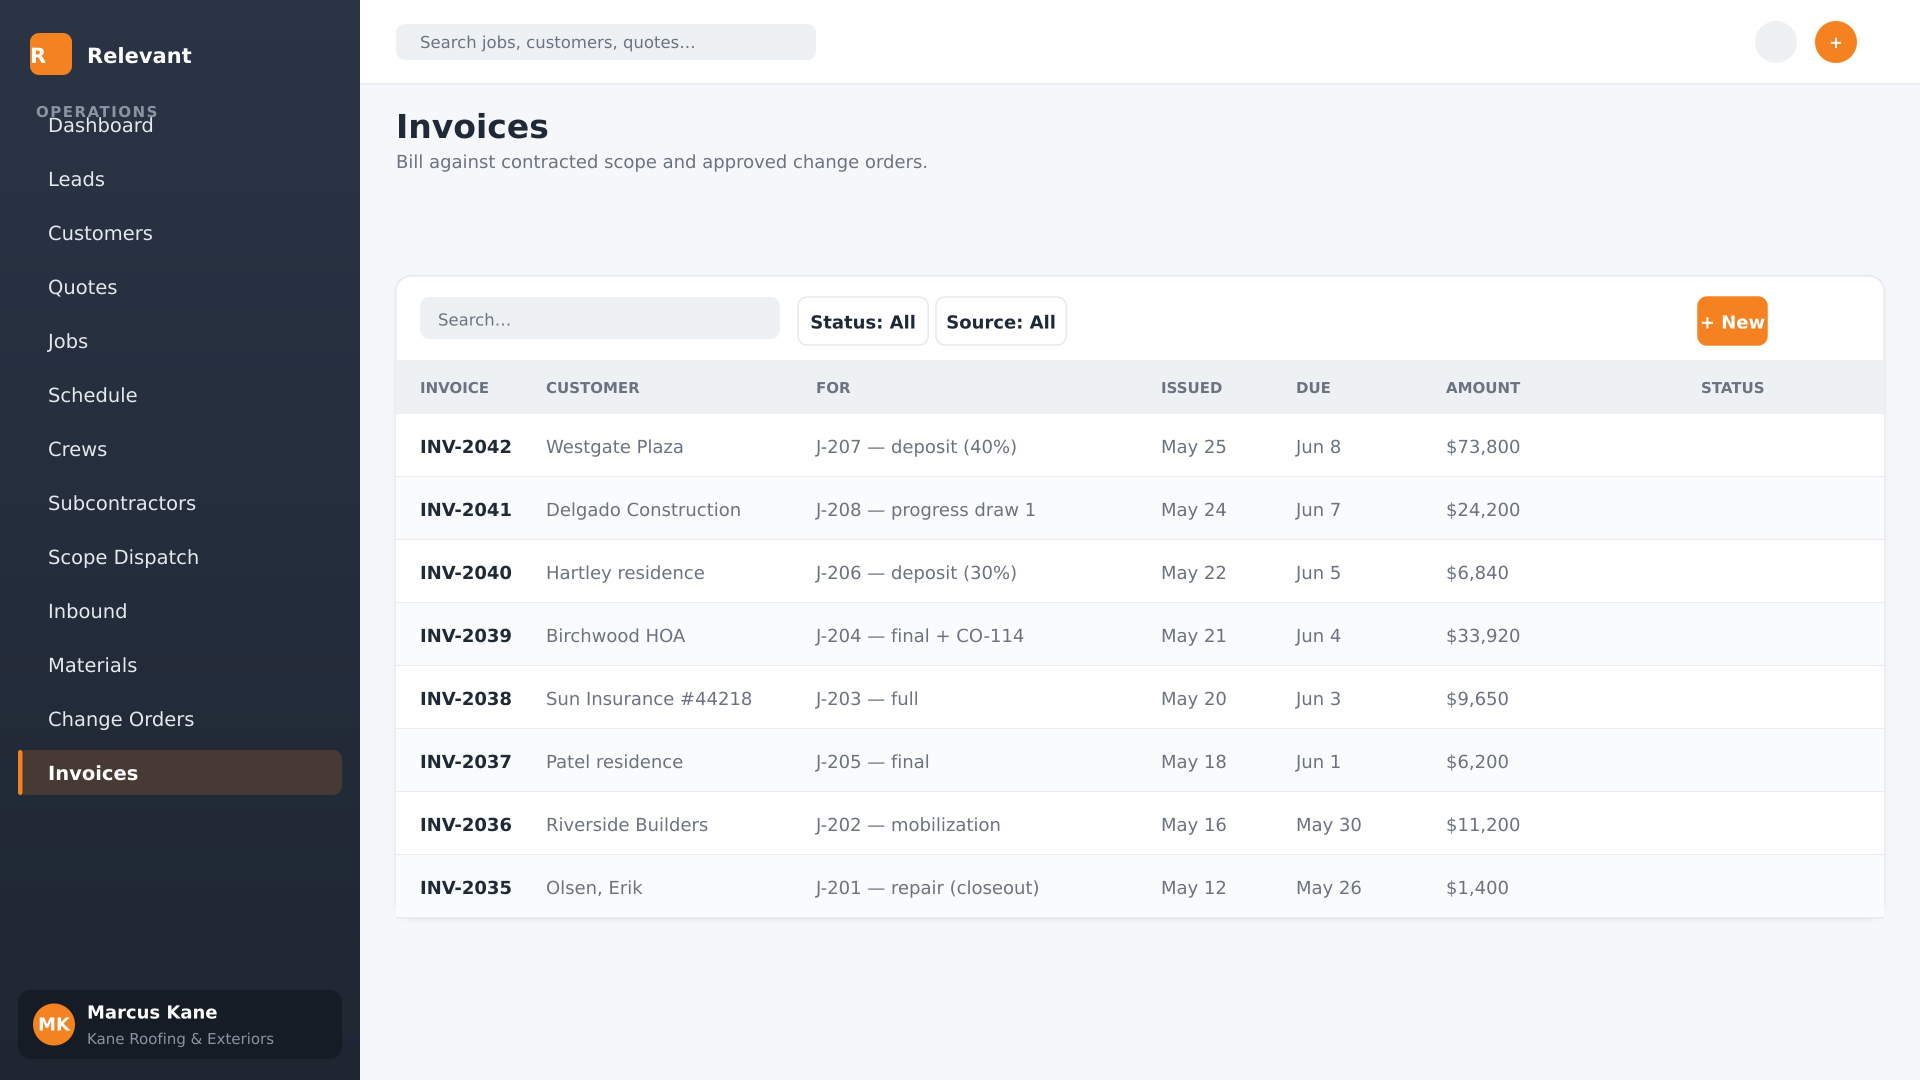Focus the global search jobs, customers, quotes field

coord(606,42)
